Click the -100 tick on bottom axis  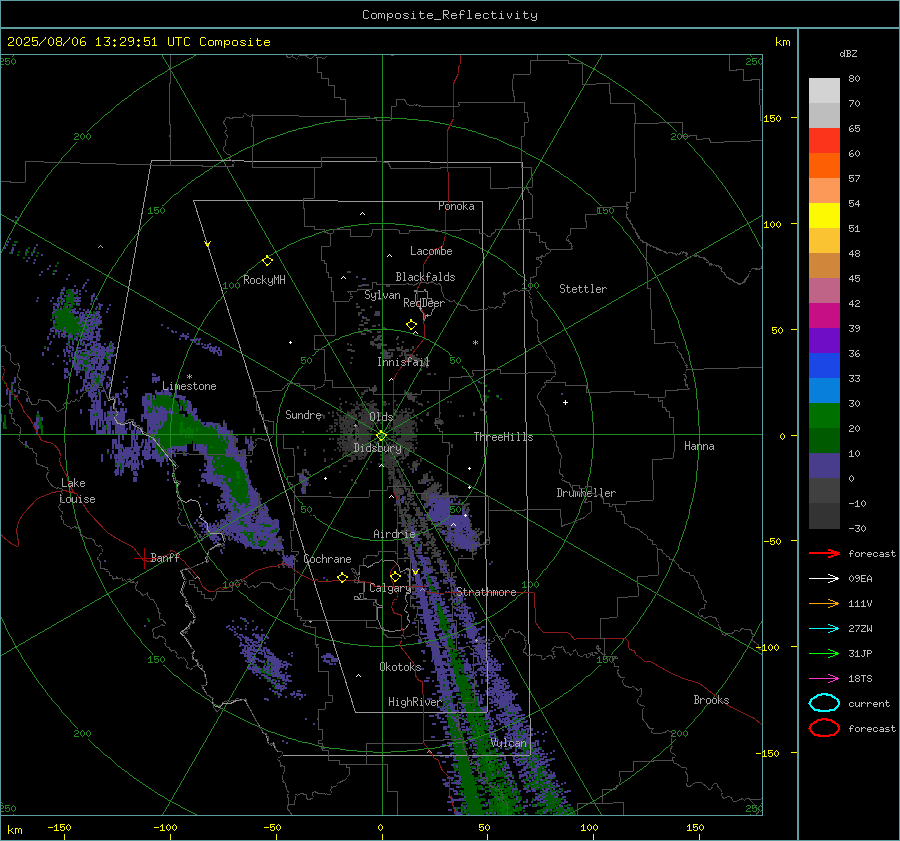(x=165, y=827)
